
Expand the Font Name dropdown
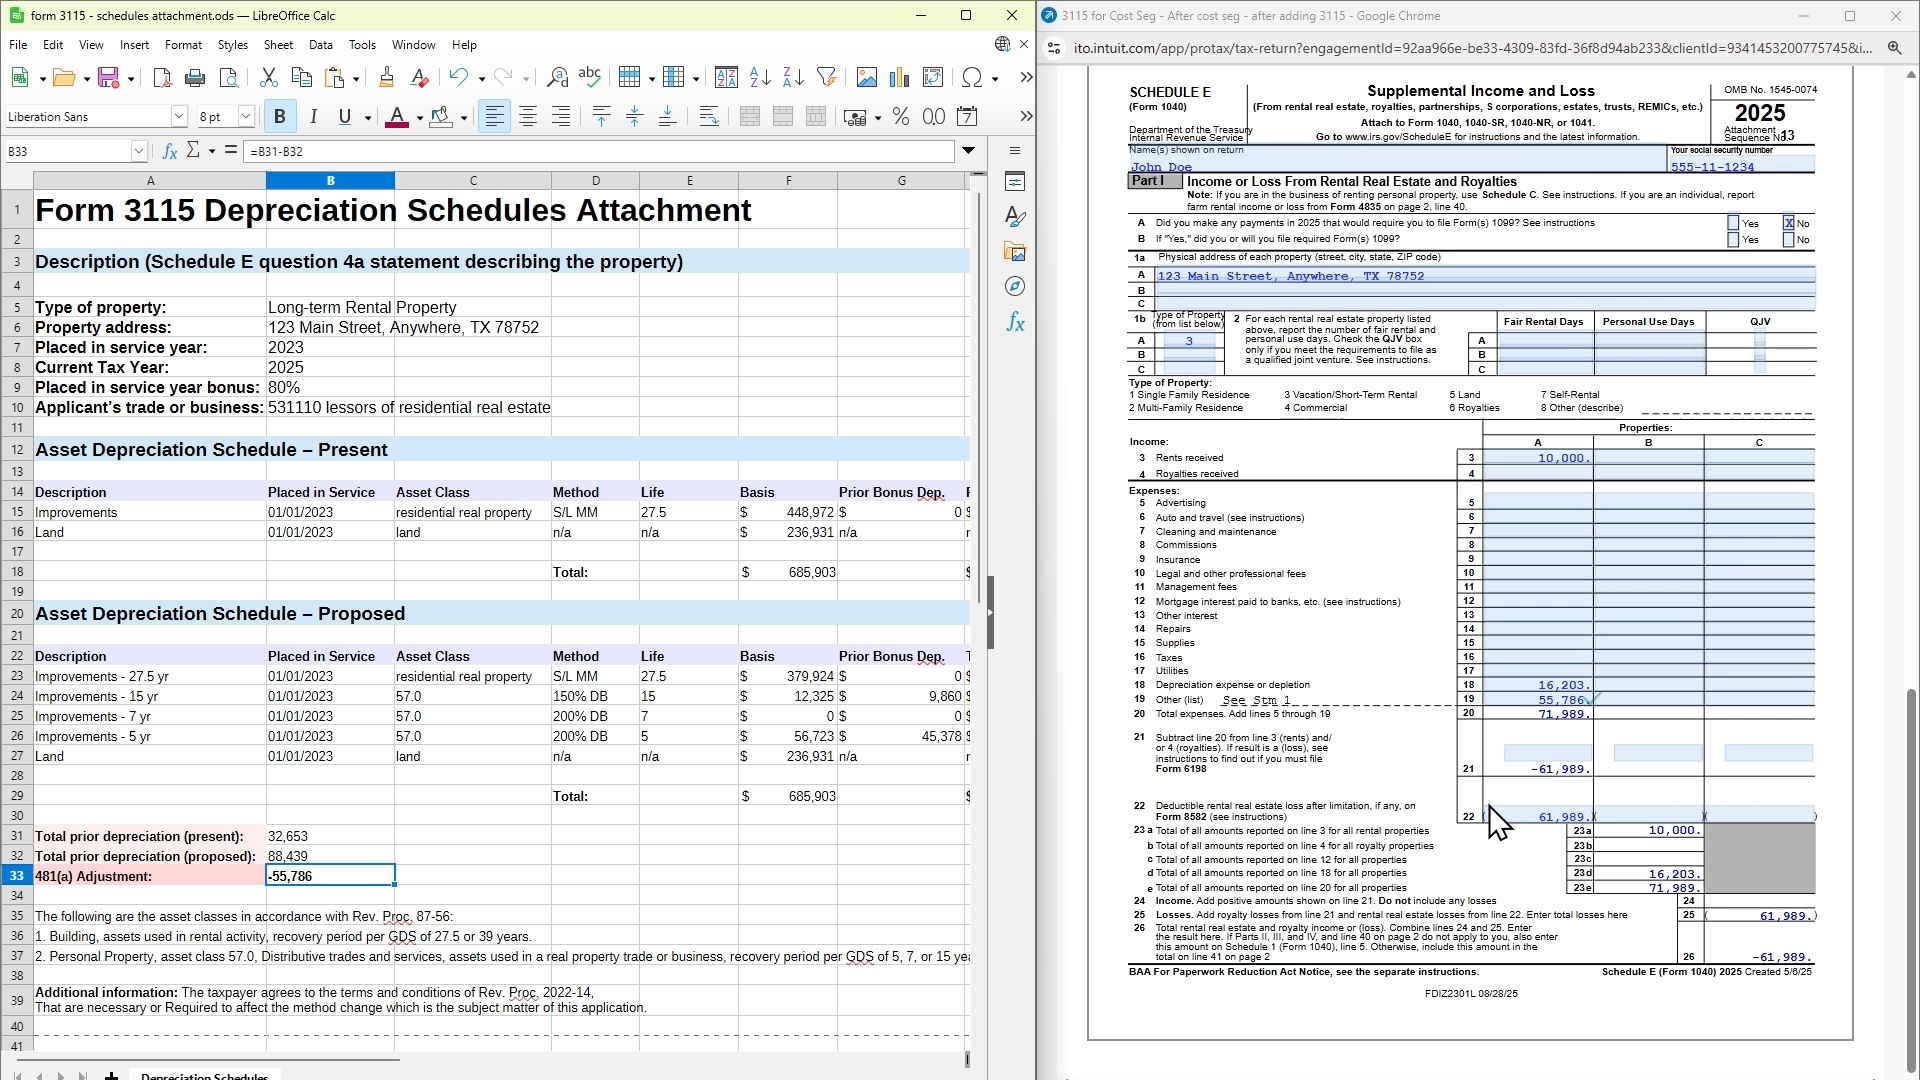coord(179,117)
